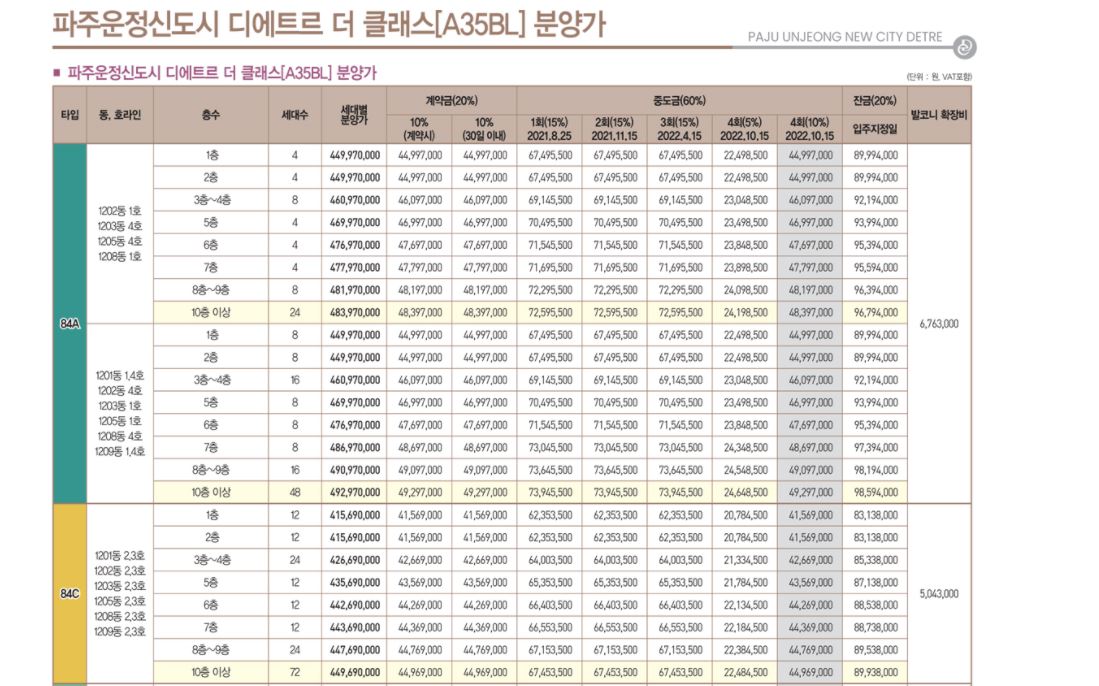Viewport: 1099px width, 686px height.
Task: Click balance amount '96,794,000'
Action: (875, 313)
